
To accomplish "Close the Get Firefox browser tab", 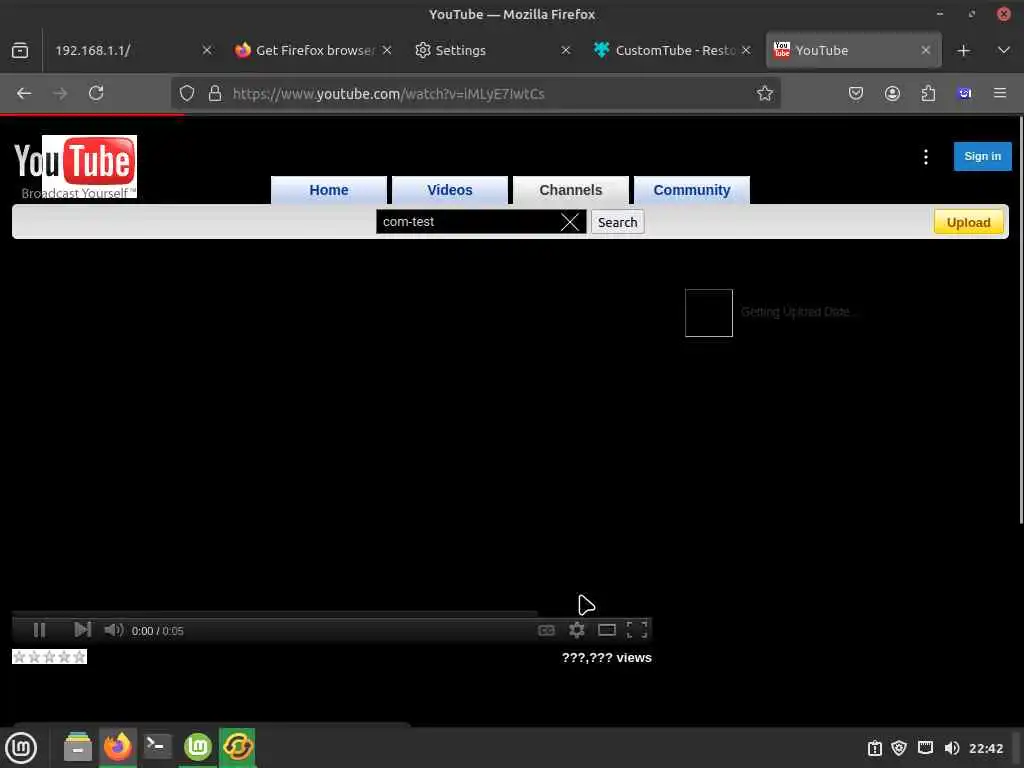I will coord(387,50).
